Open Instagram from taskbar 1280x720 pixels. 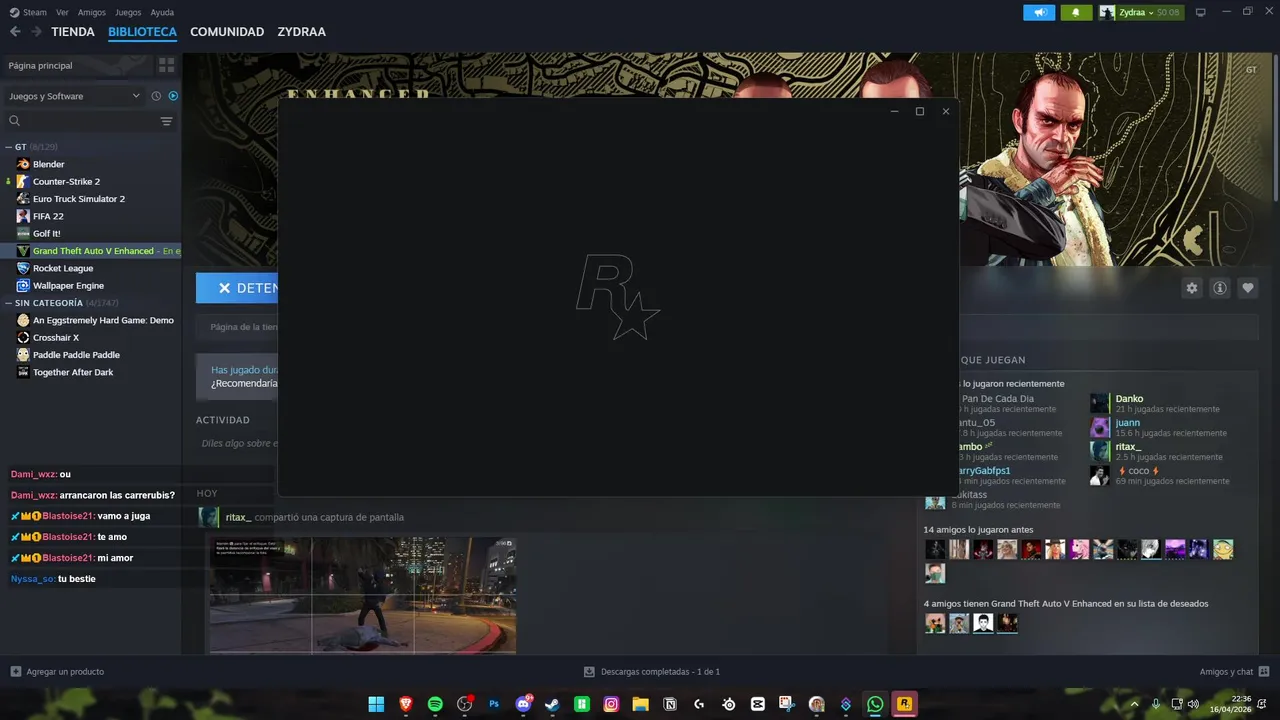(x=611, y=704)
